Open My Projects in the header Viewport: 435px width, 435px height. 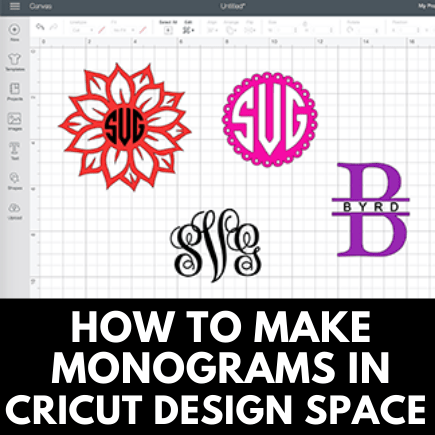click(426, 6)
